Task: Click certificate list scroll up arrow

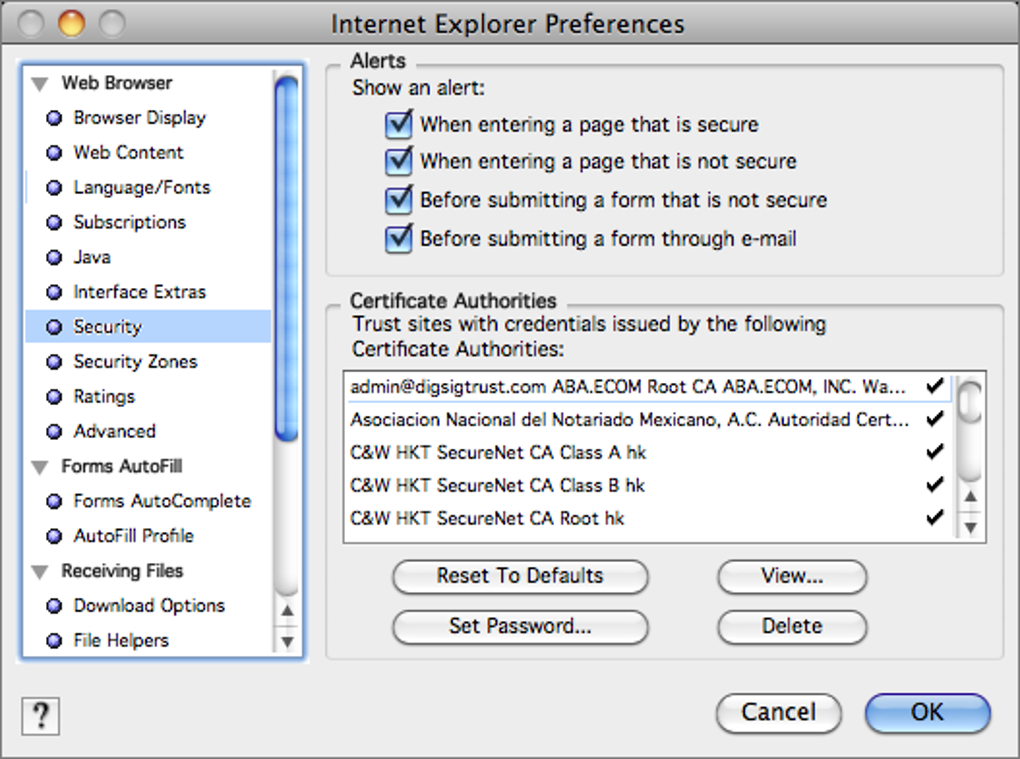Action: click(971, 497)
